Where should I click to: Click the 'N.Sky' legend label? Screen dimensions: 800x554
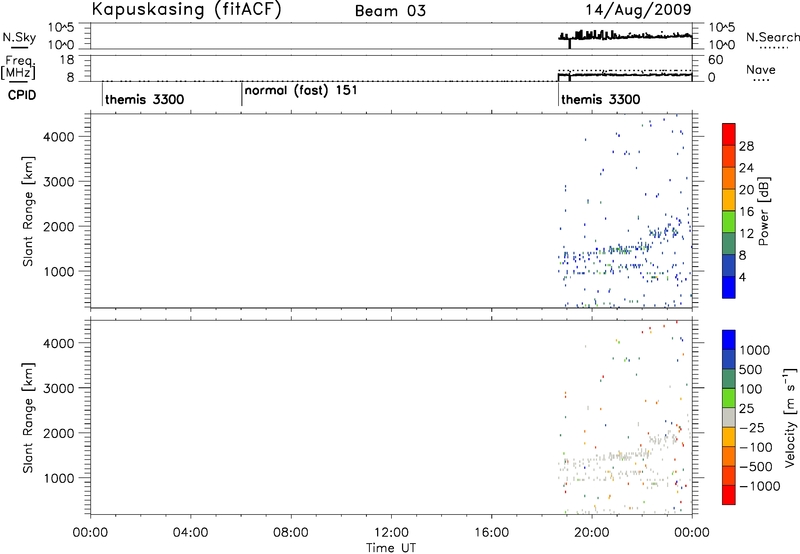click(19, 37)
